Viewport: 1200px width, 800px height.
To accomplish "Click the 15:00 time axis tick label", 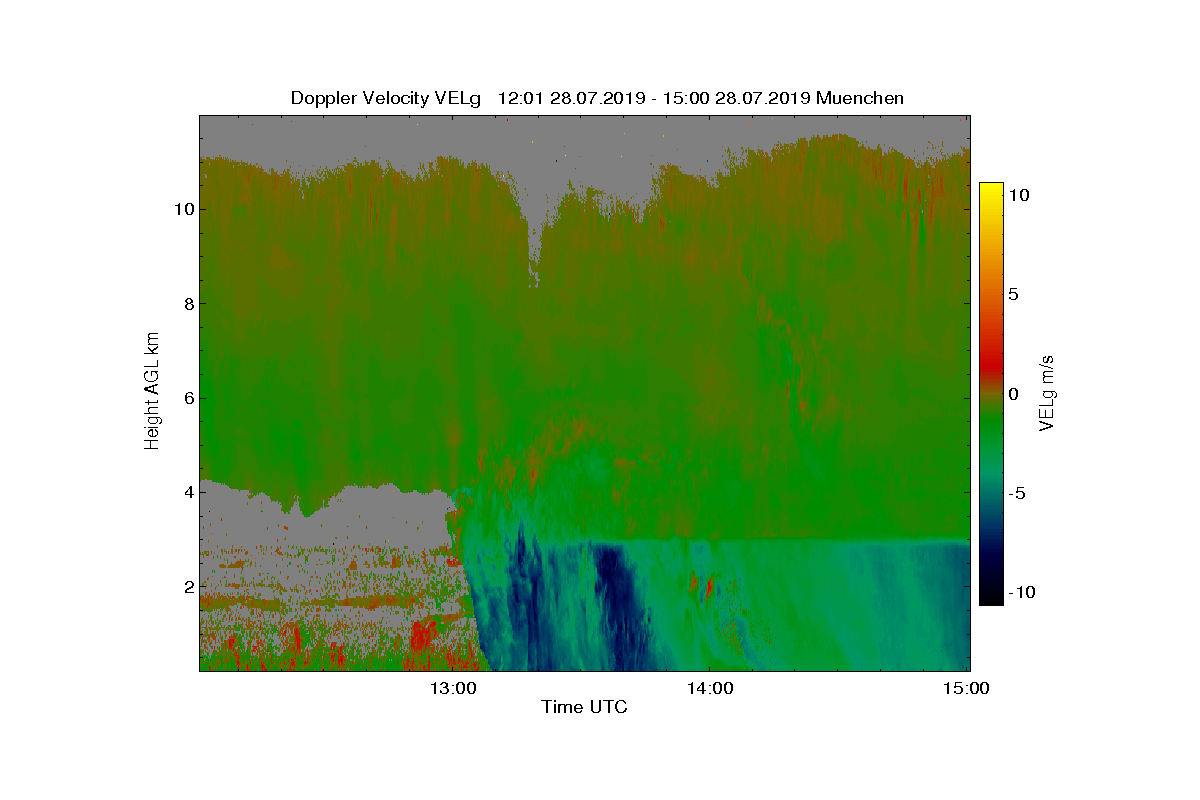I will 965,688.
